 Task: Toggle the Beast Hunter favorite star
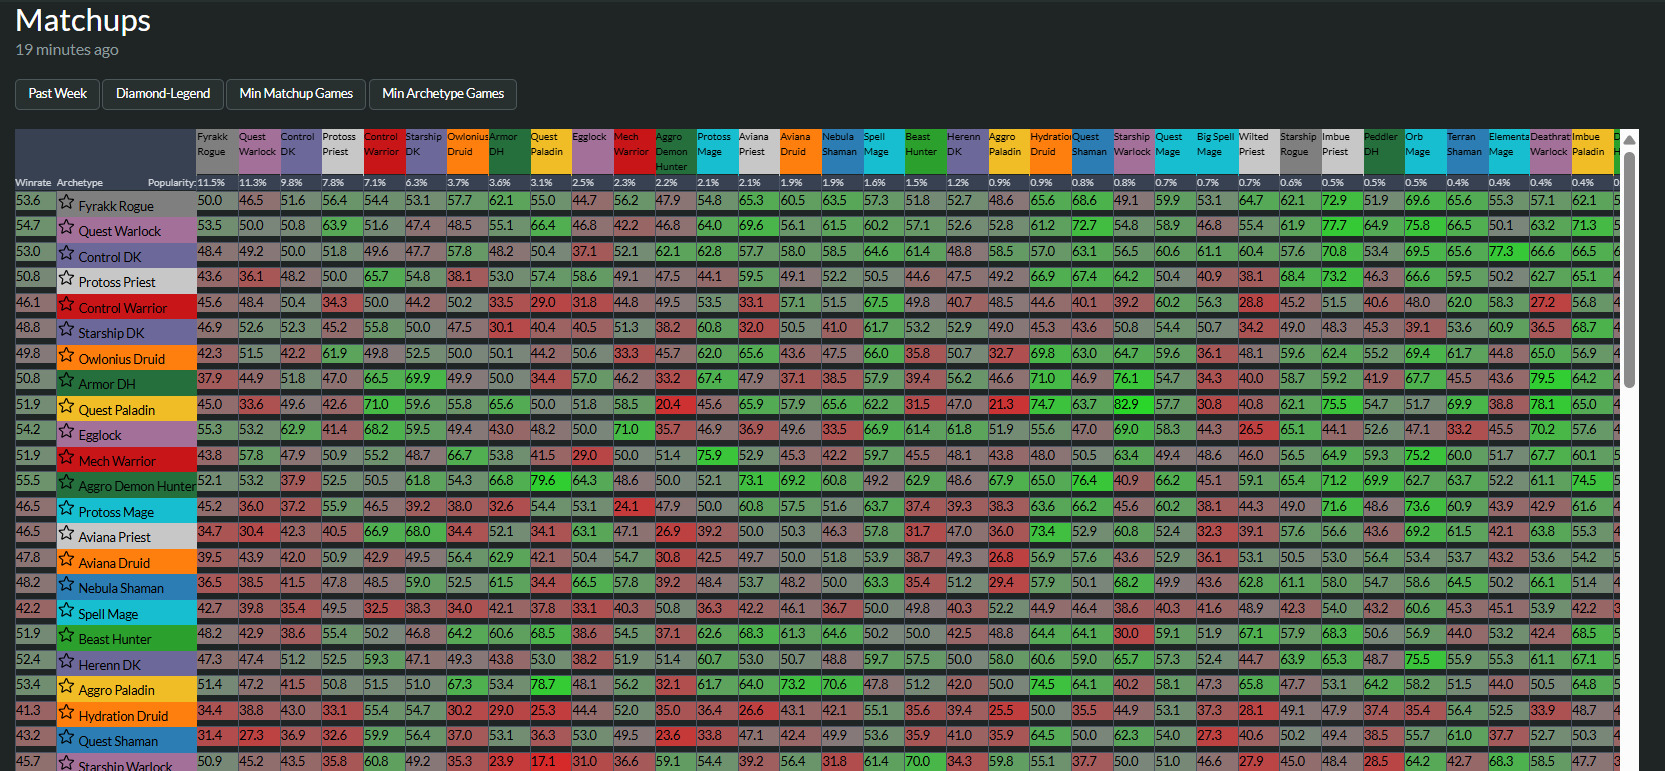click(67, 636)
